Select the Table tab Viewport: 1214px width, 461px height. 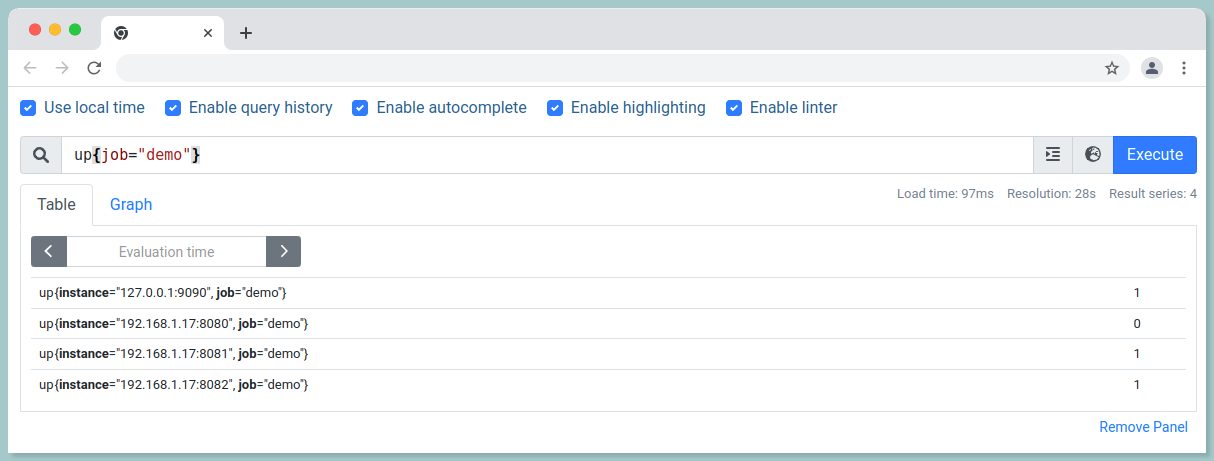(56, 204)
